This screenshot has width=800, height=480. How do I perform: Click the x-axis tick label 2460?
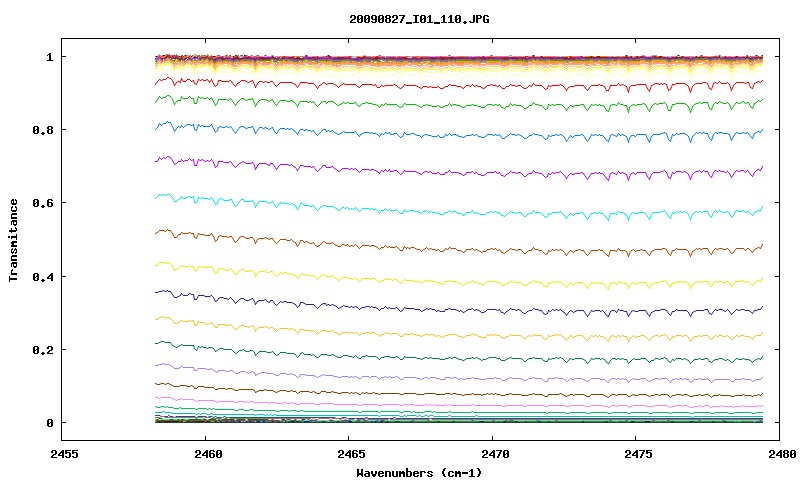point(208,454)
